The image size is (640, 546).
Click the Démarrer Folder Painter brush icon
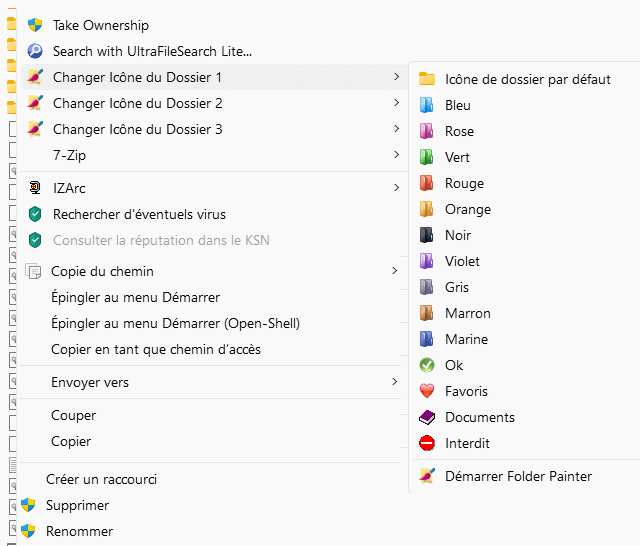tap(427, 476)
